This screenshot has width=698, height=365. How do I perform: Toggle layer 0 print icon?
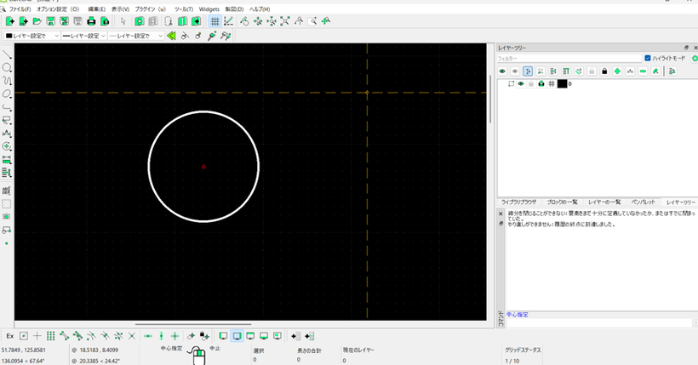[x=541, y=84]
